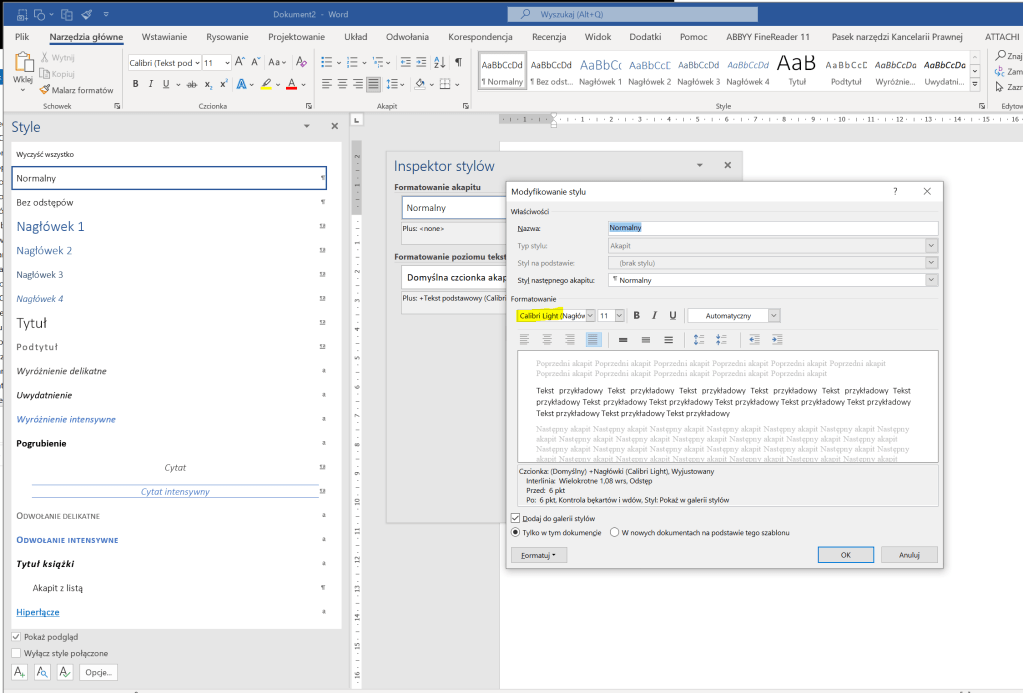Click the Opcje... button in Style pane
Image resolution: width=1023 pixels, height=693 pixels.
coord(99,672)
